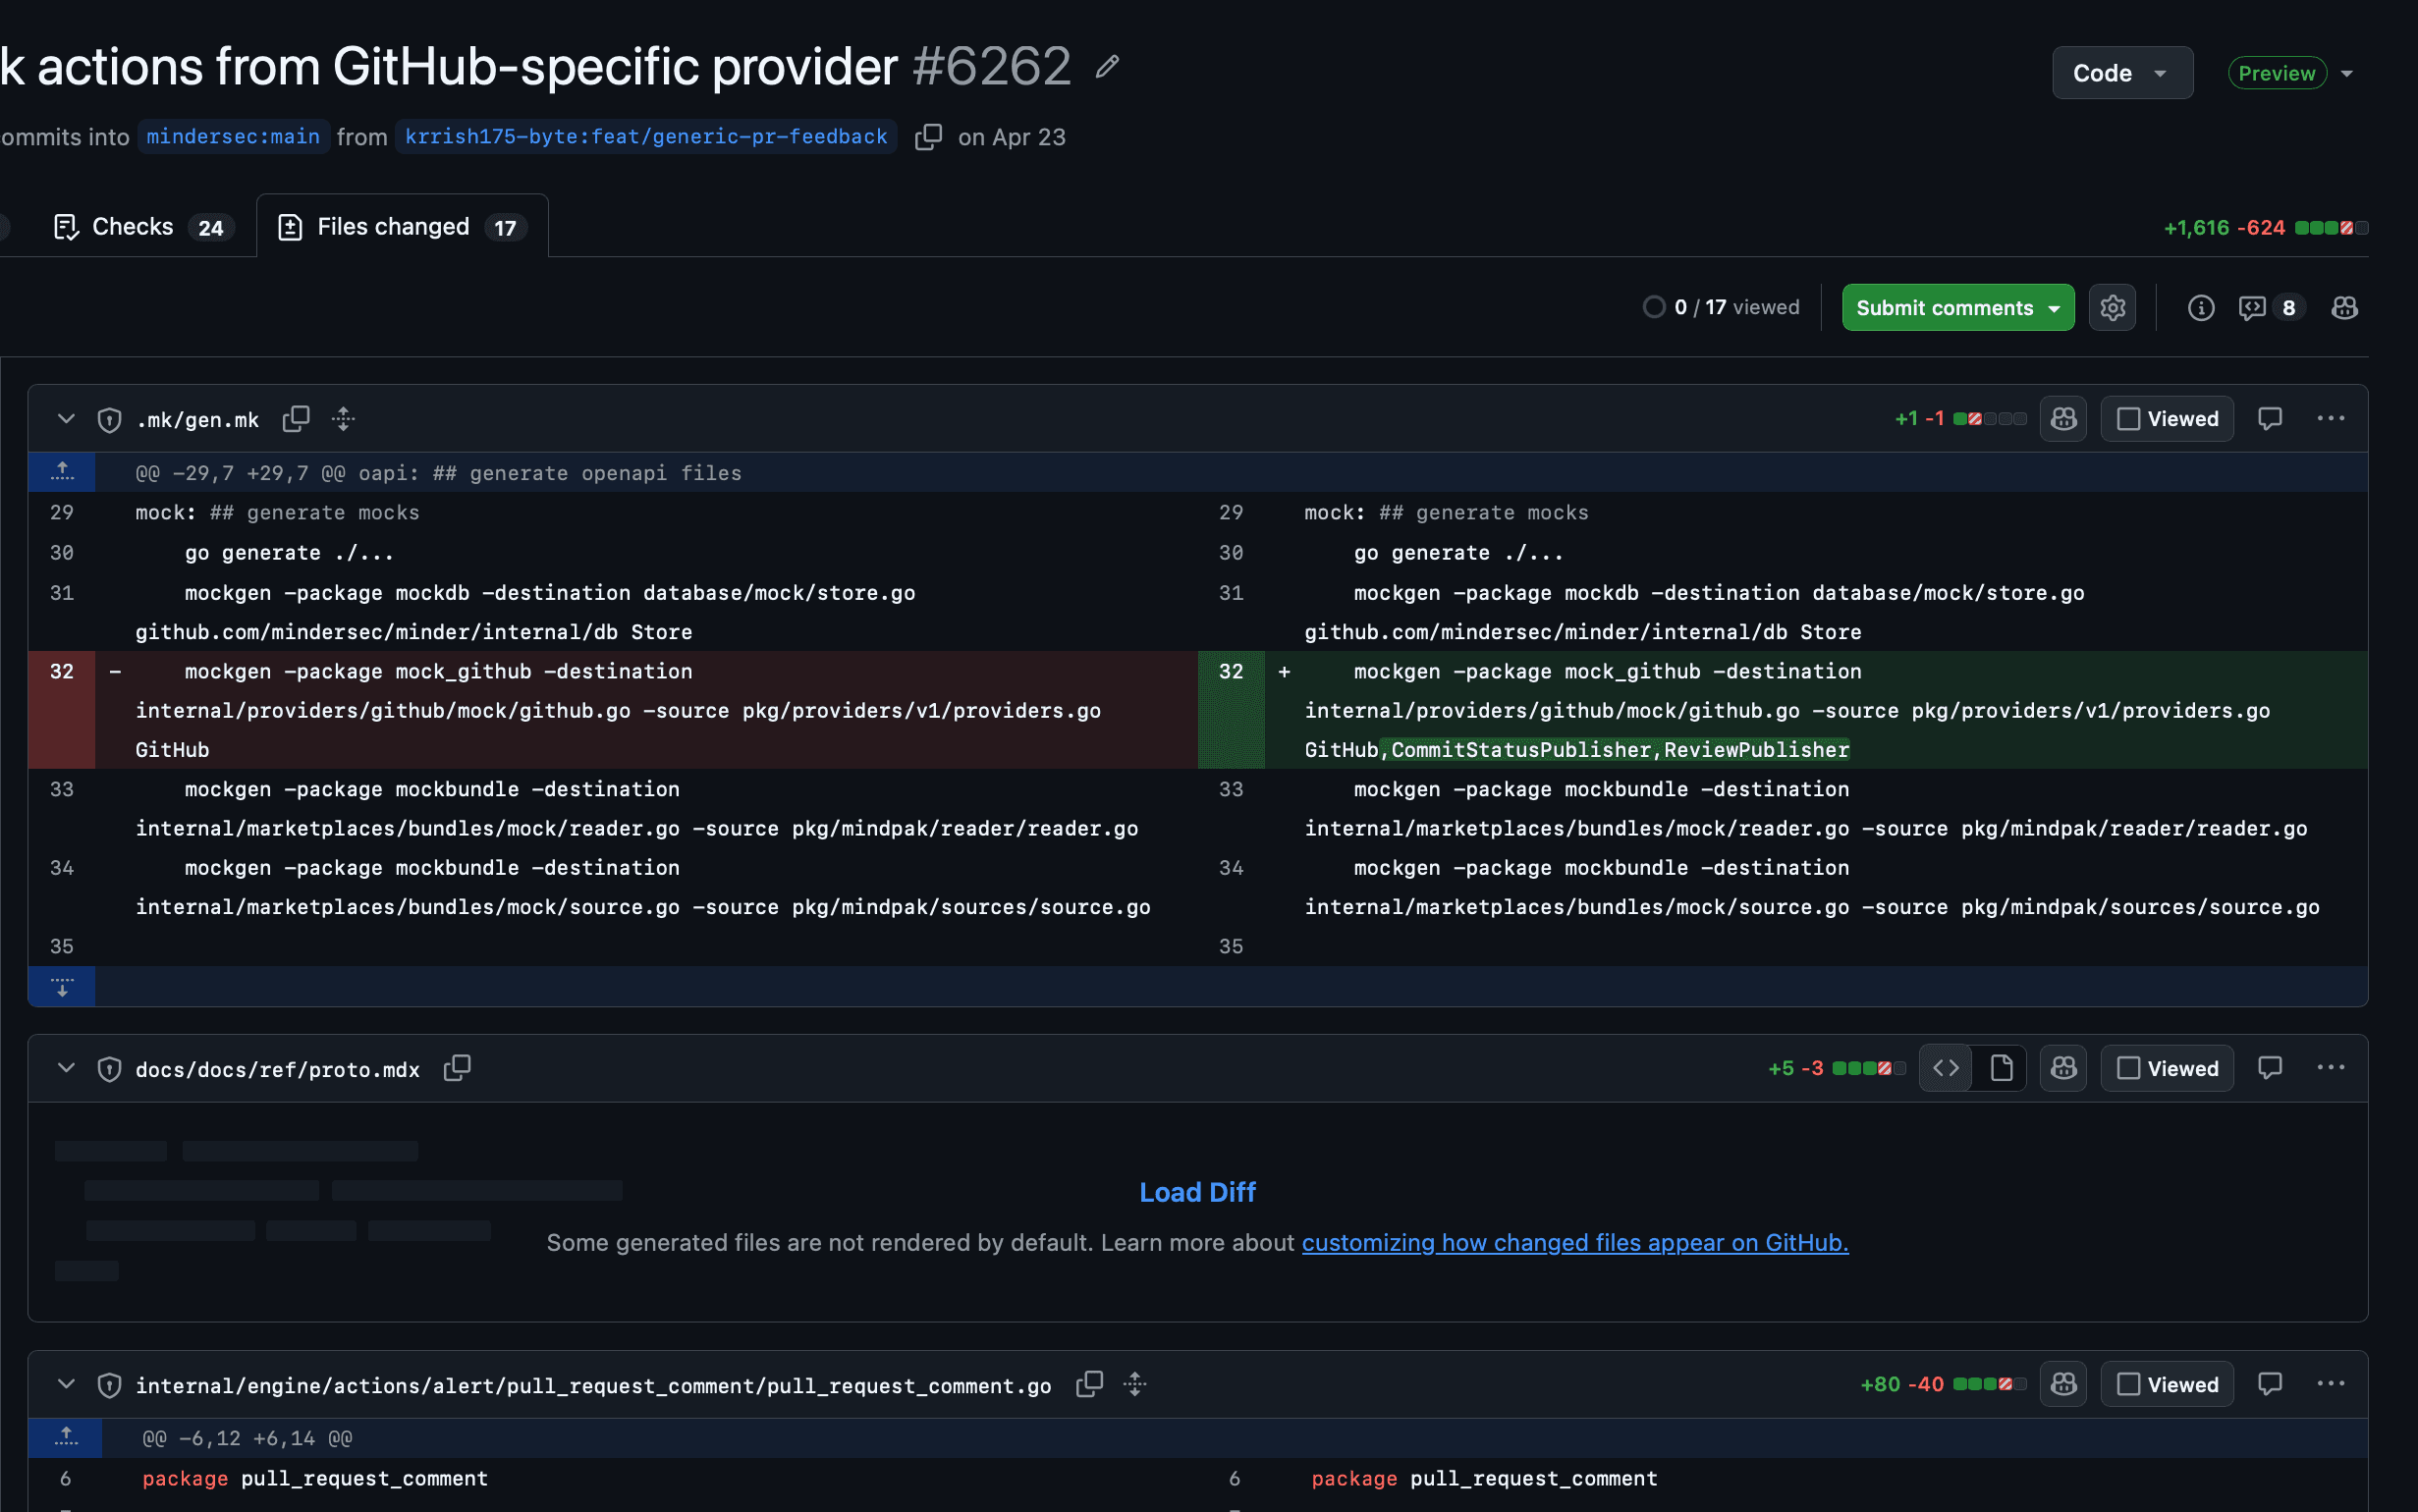Open the mindersec:main base branch link
2418x1512 pixels.
point(233,137)
